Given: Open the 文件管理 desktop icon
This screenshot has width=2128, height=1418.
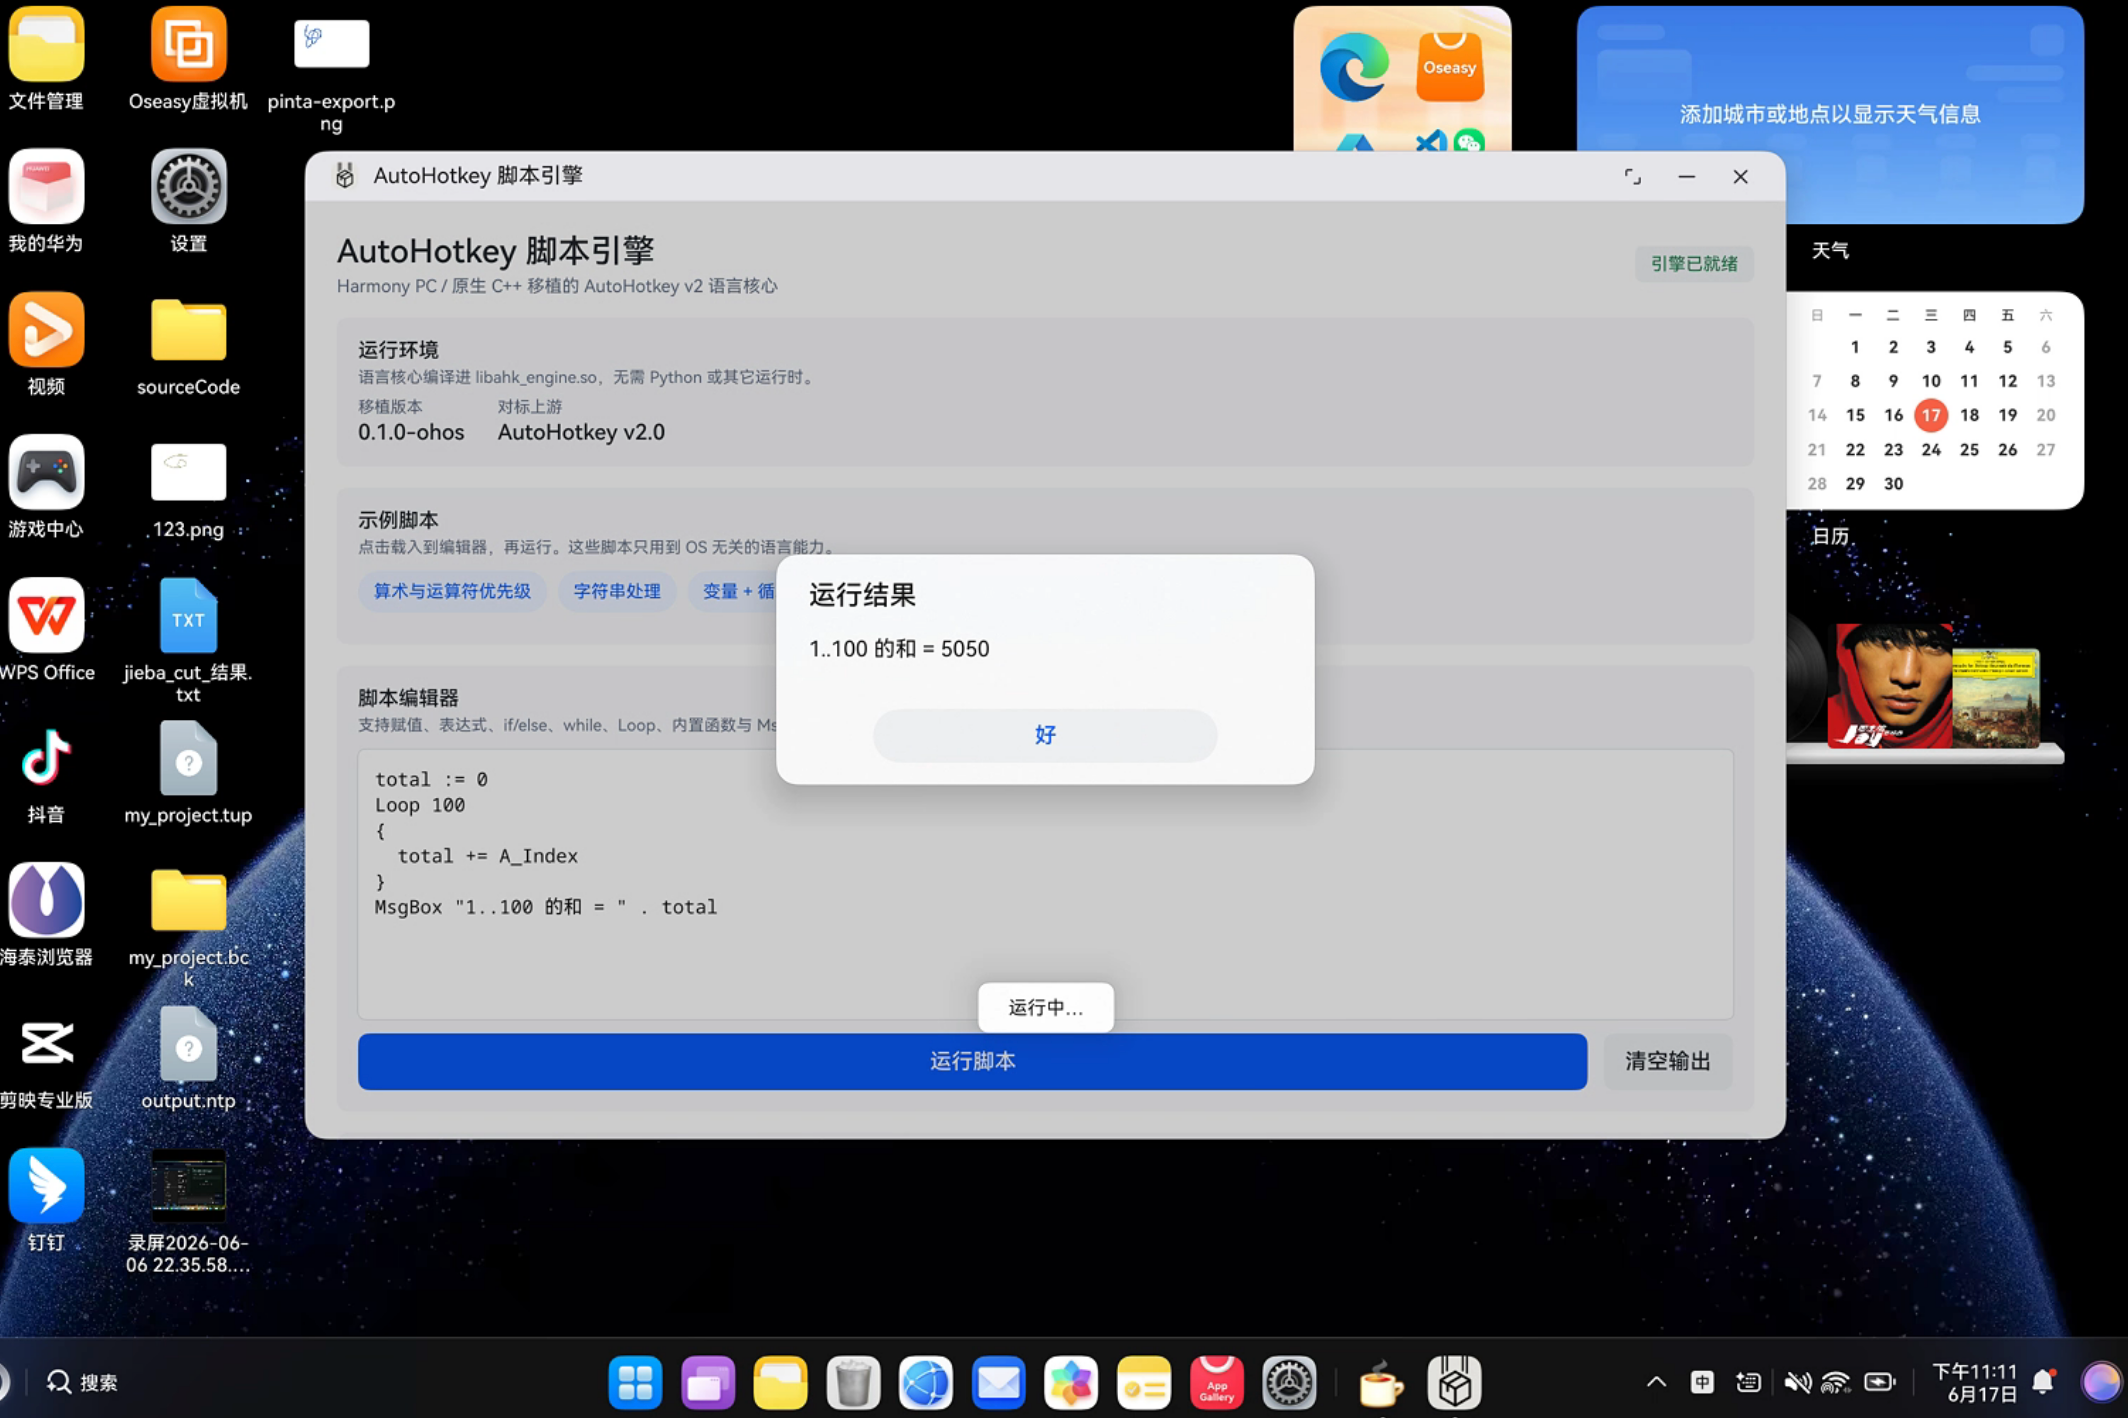Looking at the screenshot, I should 46,46.
